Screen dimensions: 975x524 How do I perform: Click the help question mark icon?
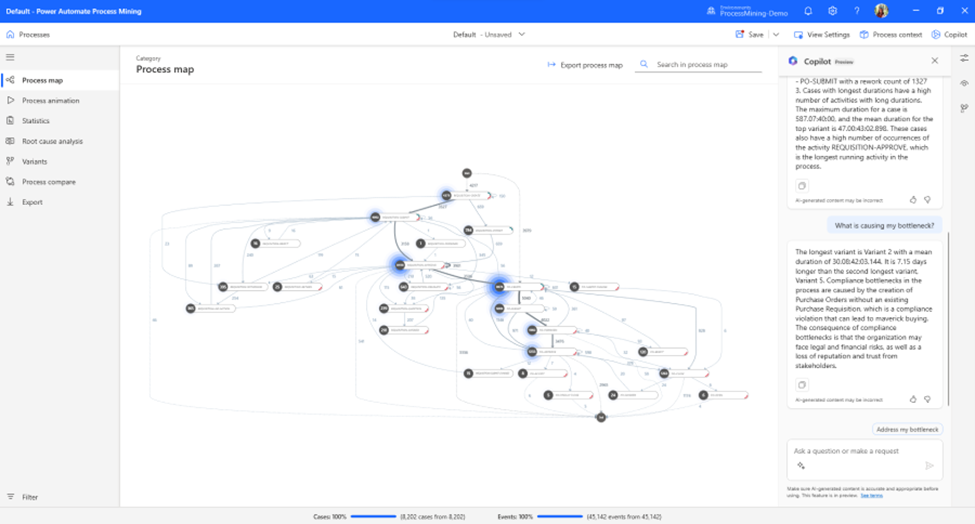[x=856, y=10]
